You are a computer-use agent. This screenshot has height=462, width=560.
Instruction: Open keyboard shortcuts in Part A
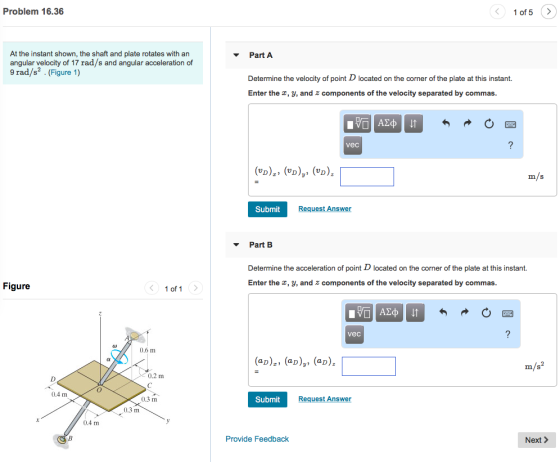click(510, 124)
